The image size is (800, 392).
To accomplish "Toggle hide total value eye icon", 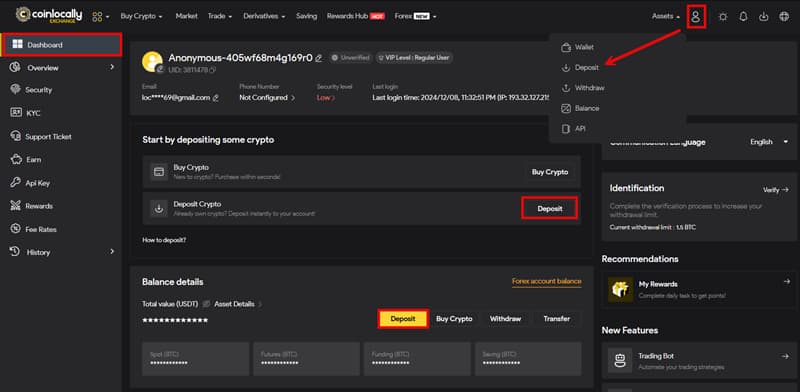I will click(x=207, y=304).
